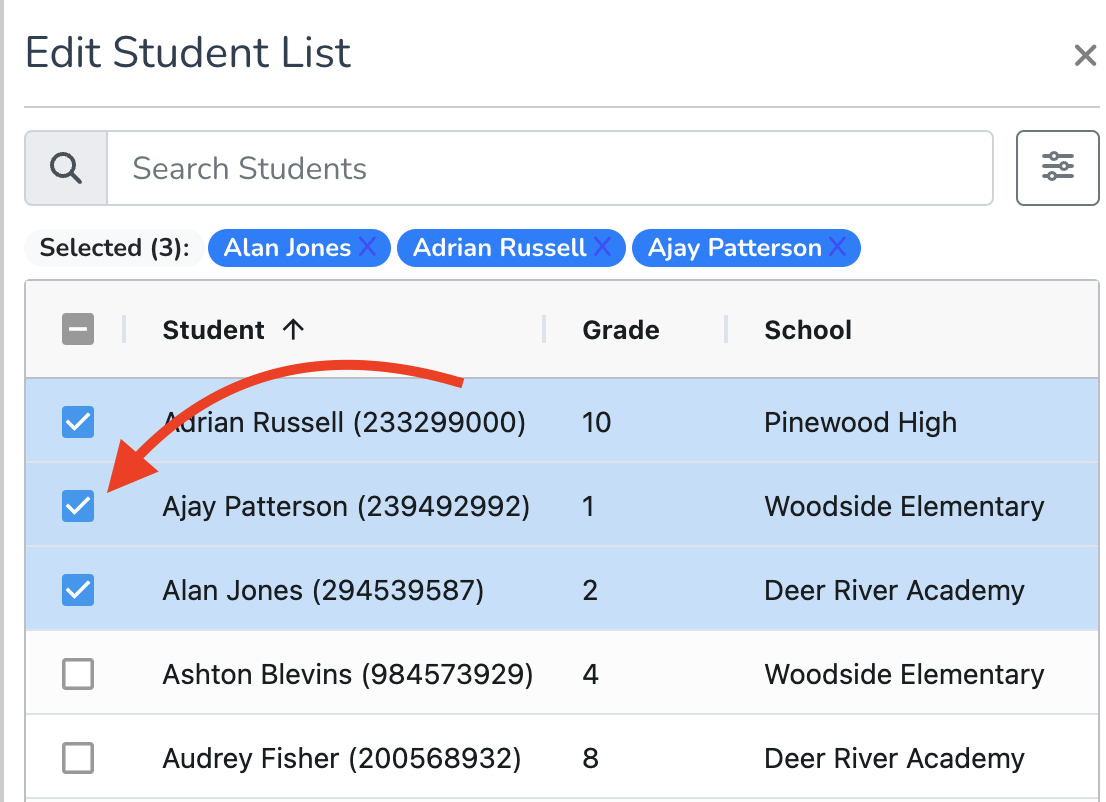Click the magnifying glass search icon

pos(66,169)
